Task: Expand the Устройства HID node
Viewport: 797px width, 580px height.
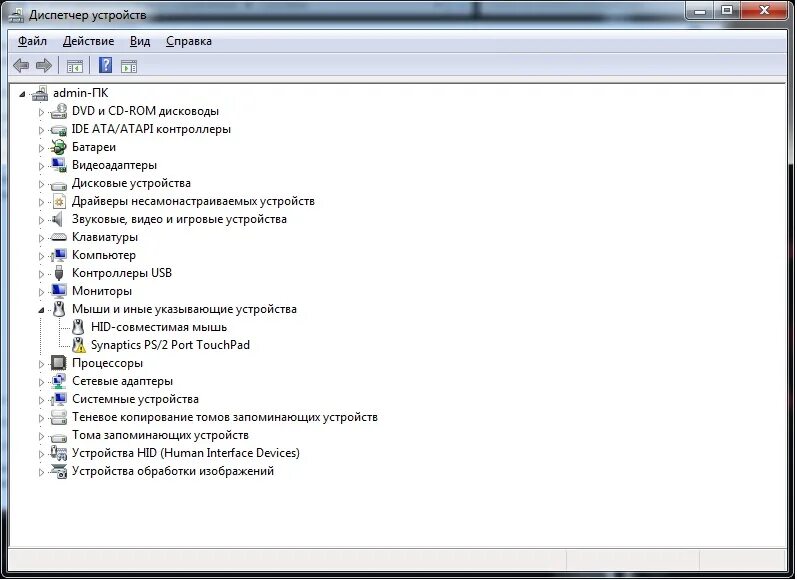Action: point(41,454)
